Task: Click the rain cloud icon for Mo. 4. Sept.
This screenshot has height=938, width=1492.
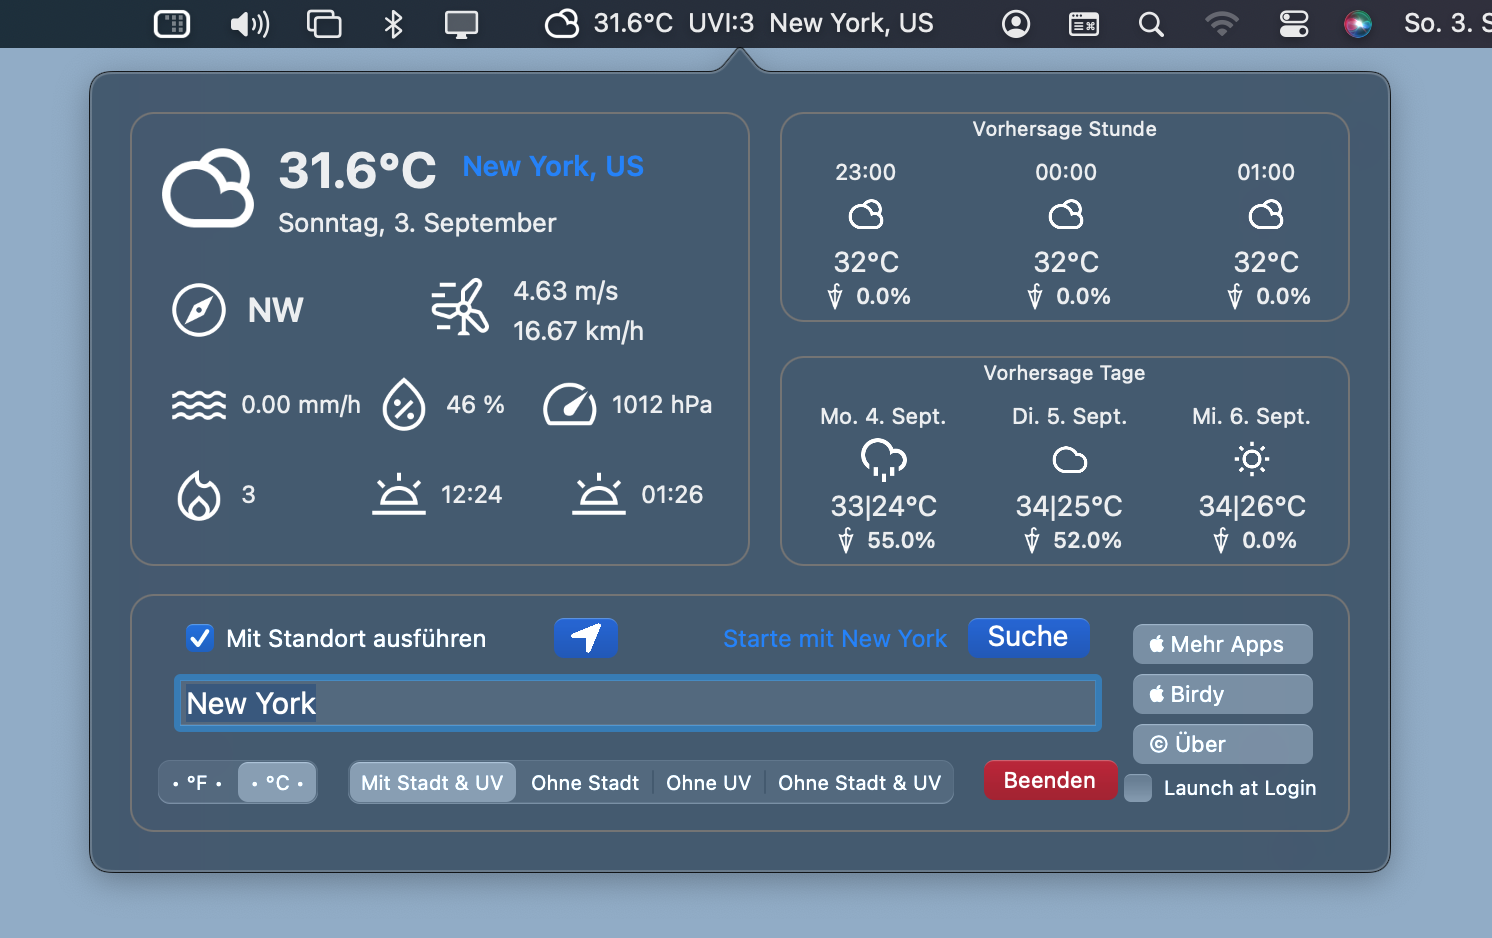Action: click(x=884, y=460)
